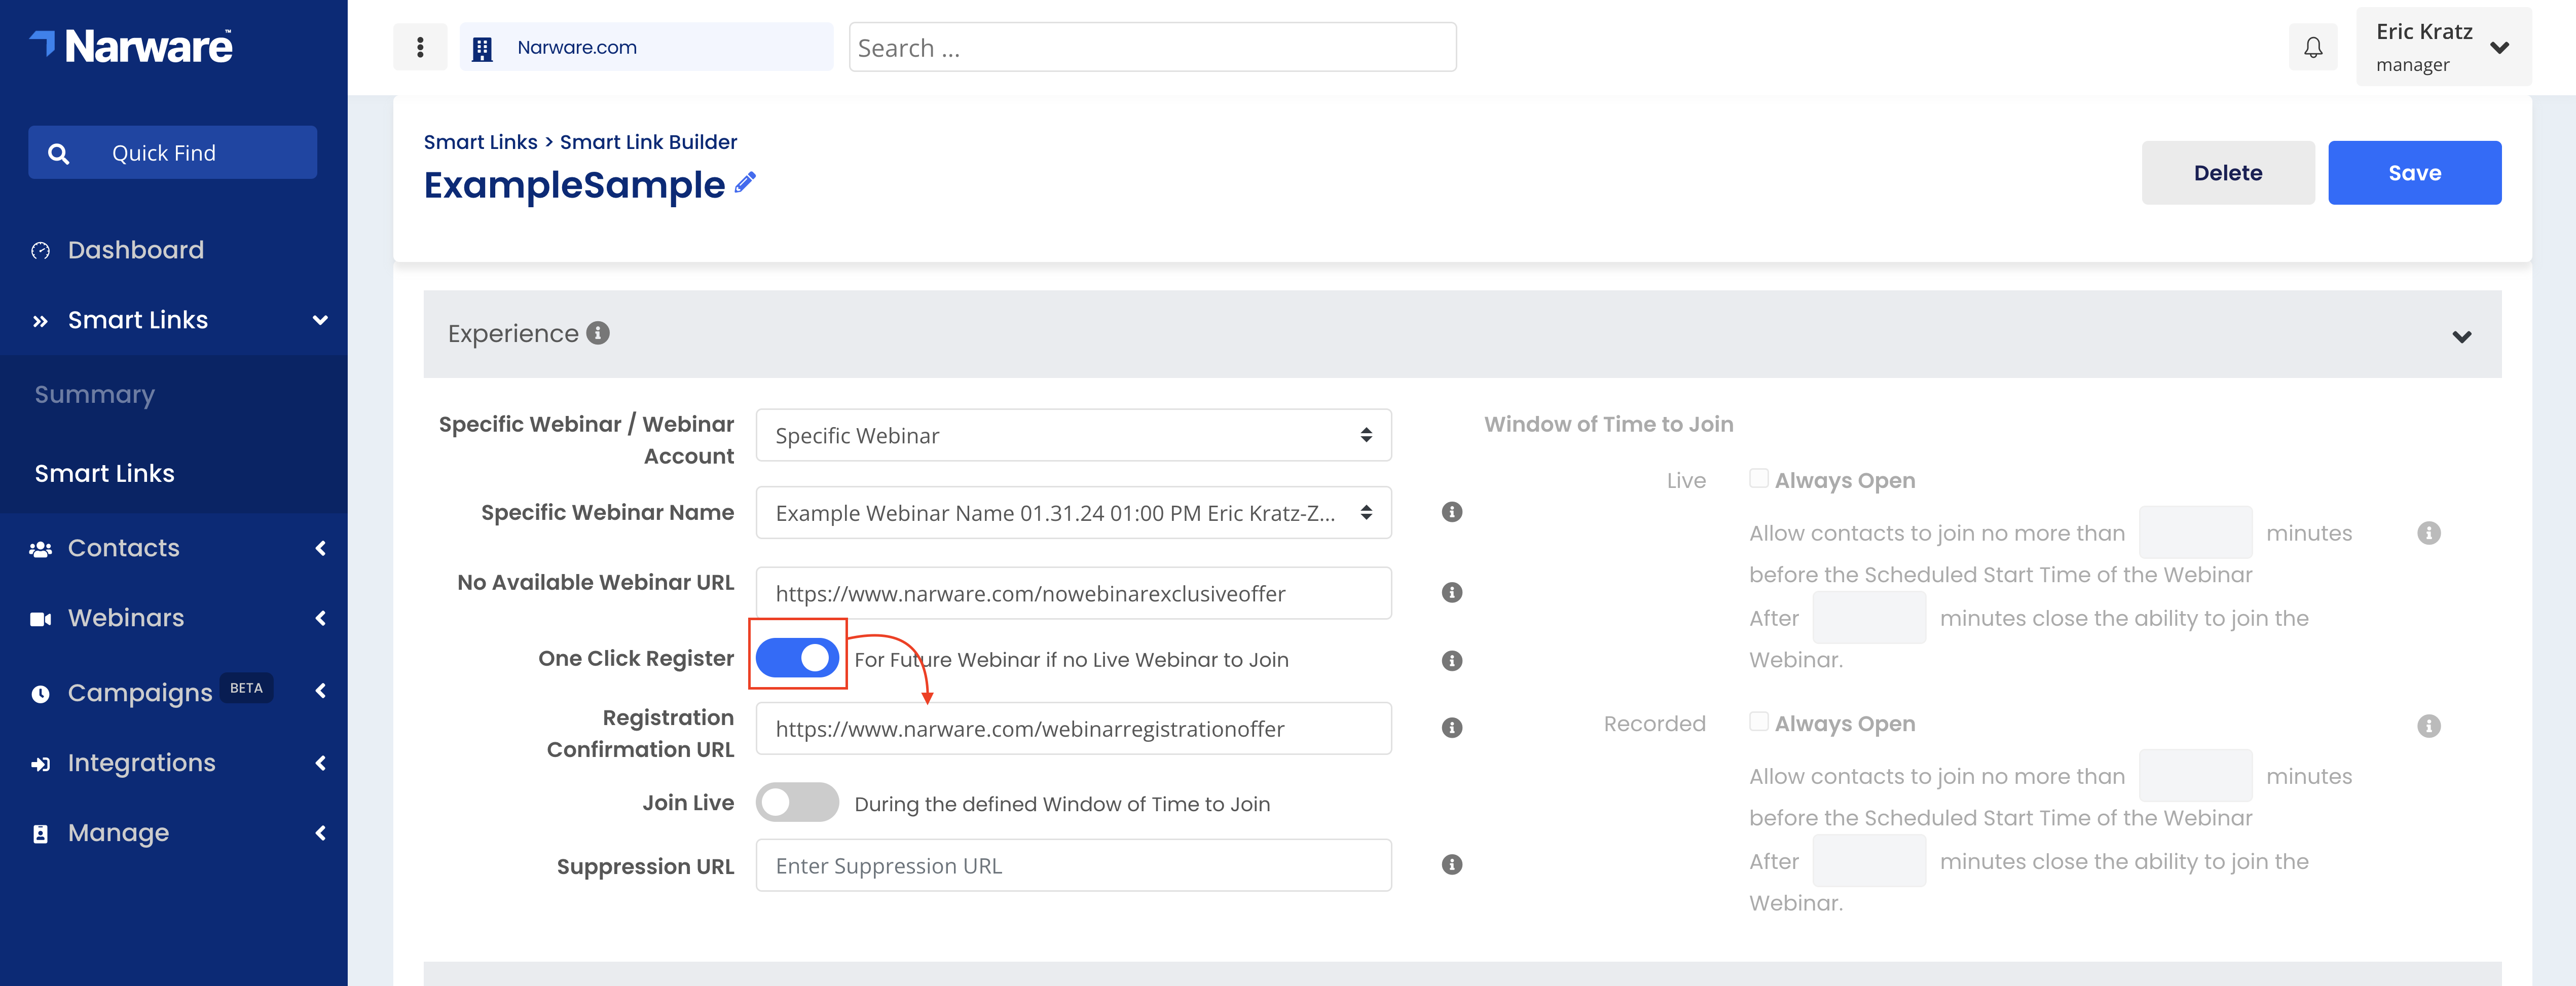
Task: Click Recorded minutes-before input box
Action: (2195, 775)
